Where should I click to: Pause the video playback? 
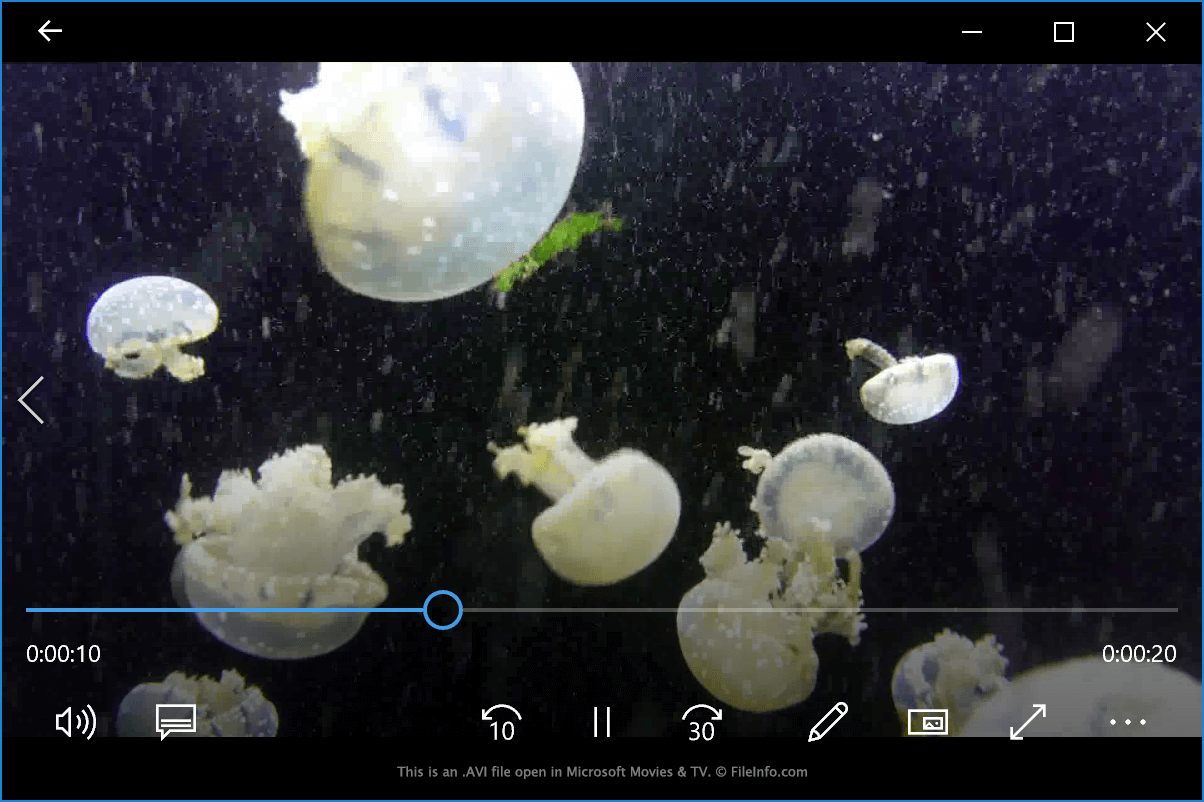[x=602, y=722]
